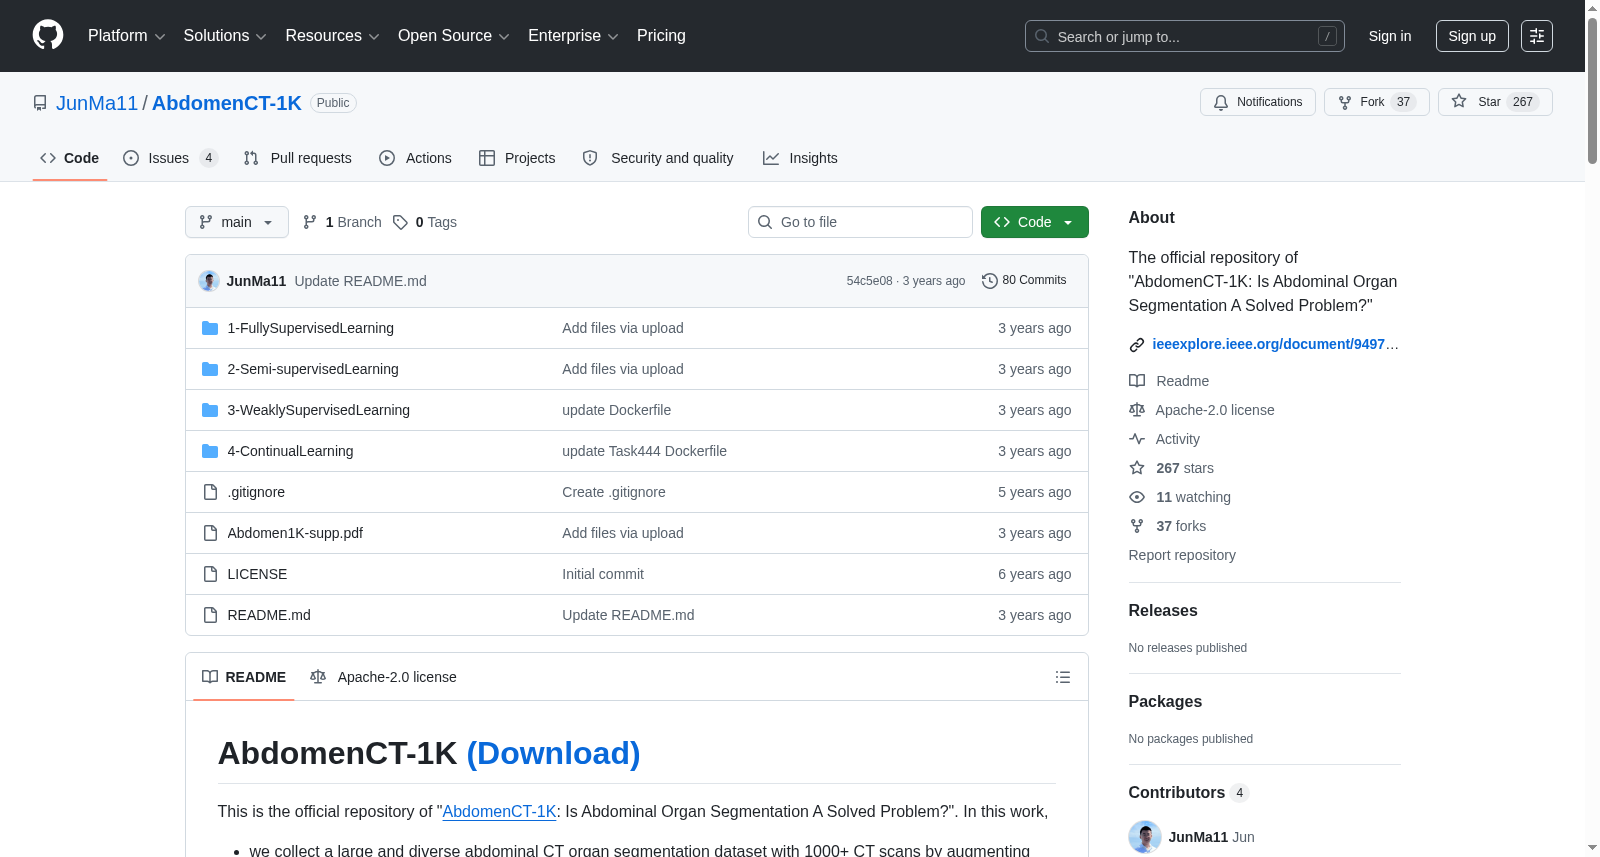Click the global navigation menu icon beside Sign up

pos(1536,36)
